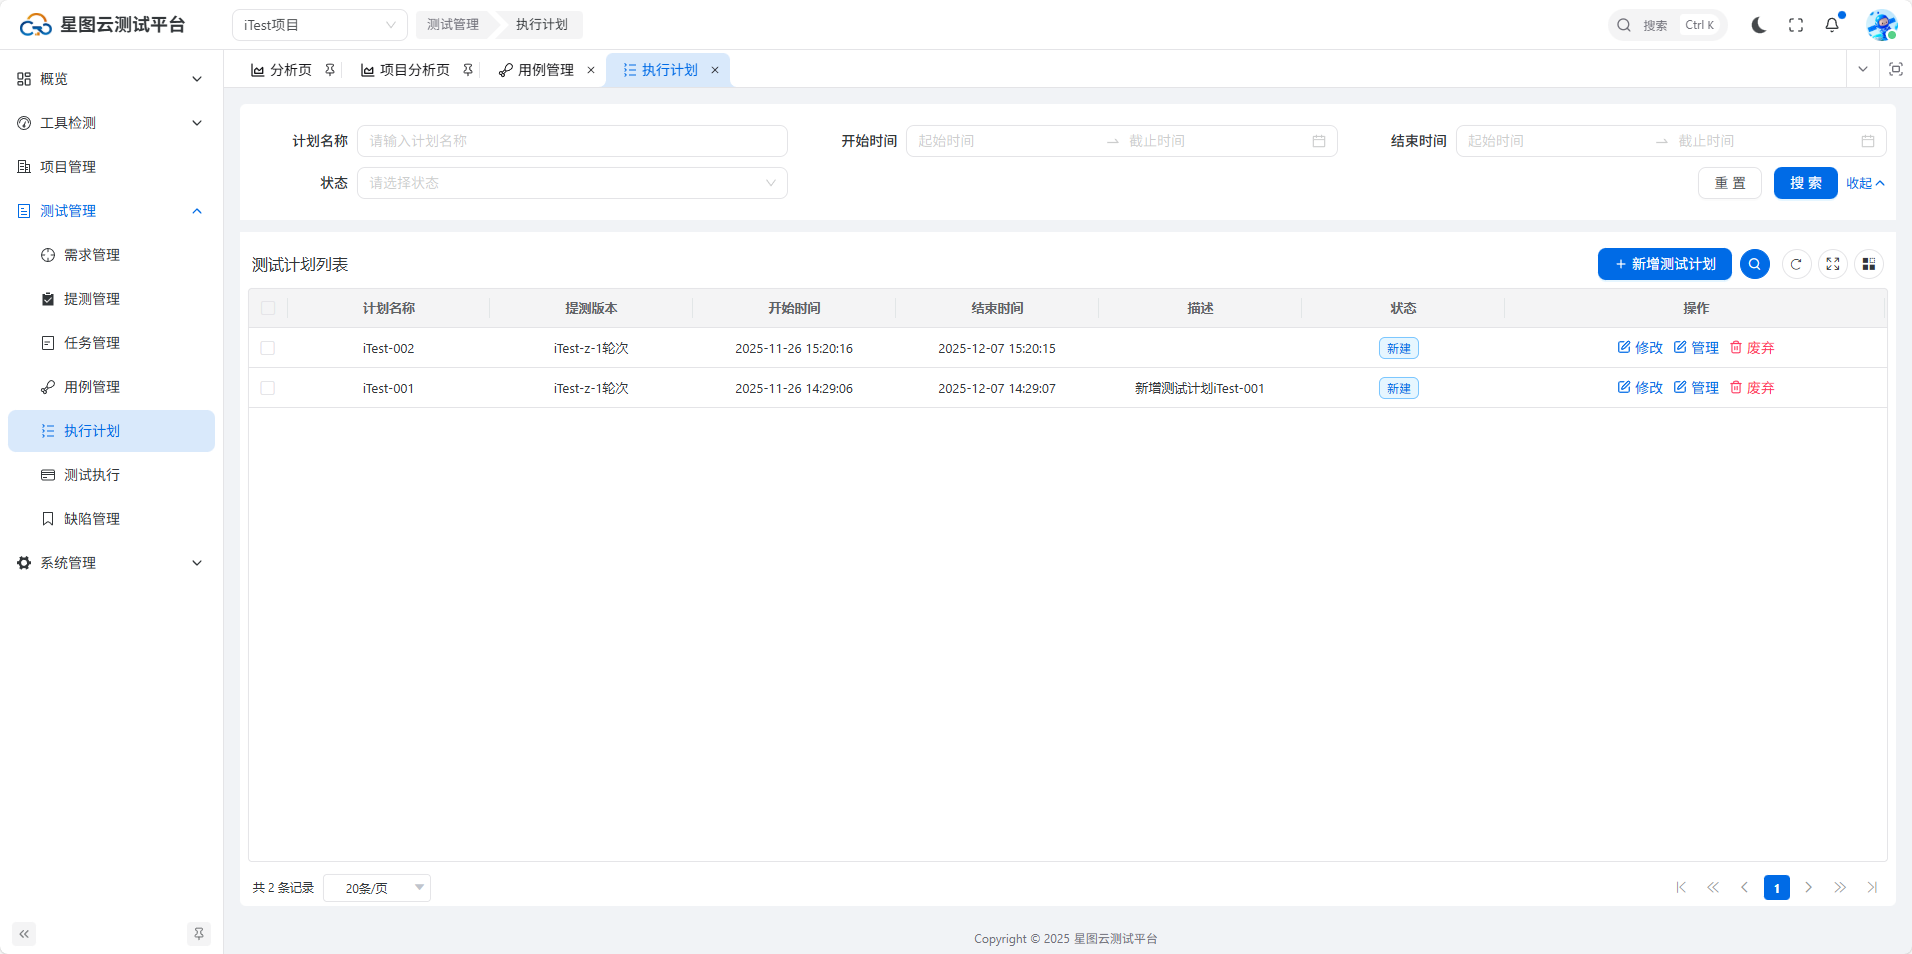This screenshot has width=1912, height=954.
Task: Click the 重置 reset button
Action: pos(1729,183)
